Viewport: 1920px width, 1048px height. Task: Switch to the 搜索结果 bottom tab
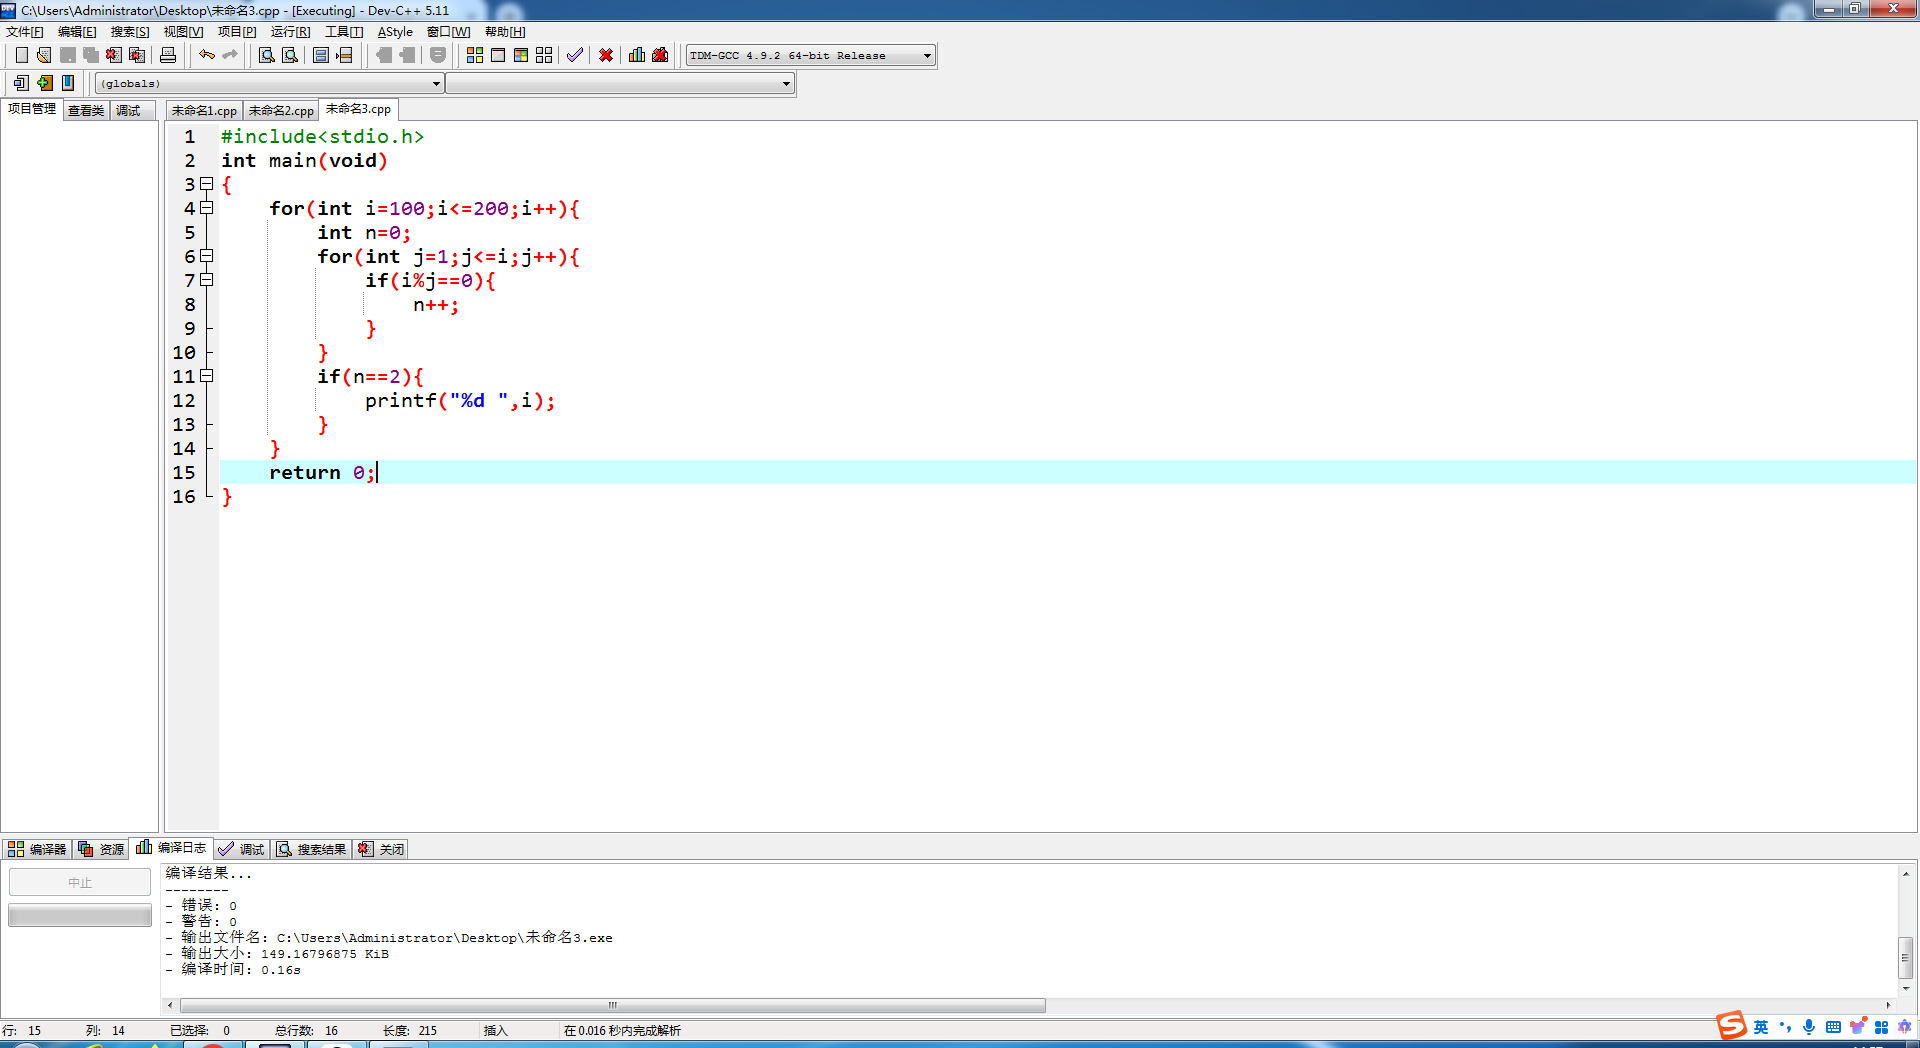[x=311, y=849]
